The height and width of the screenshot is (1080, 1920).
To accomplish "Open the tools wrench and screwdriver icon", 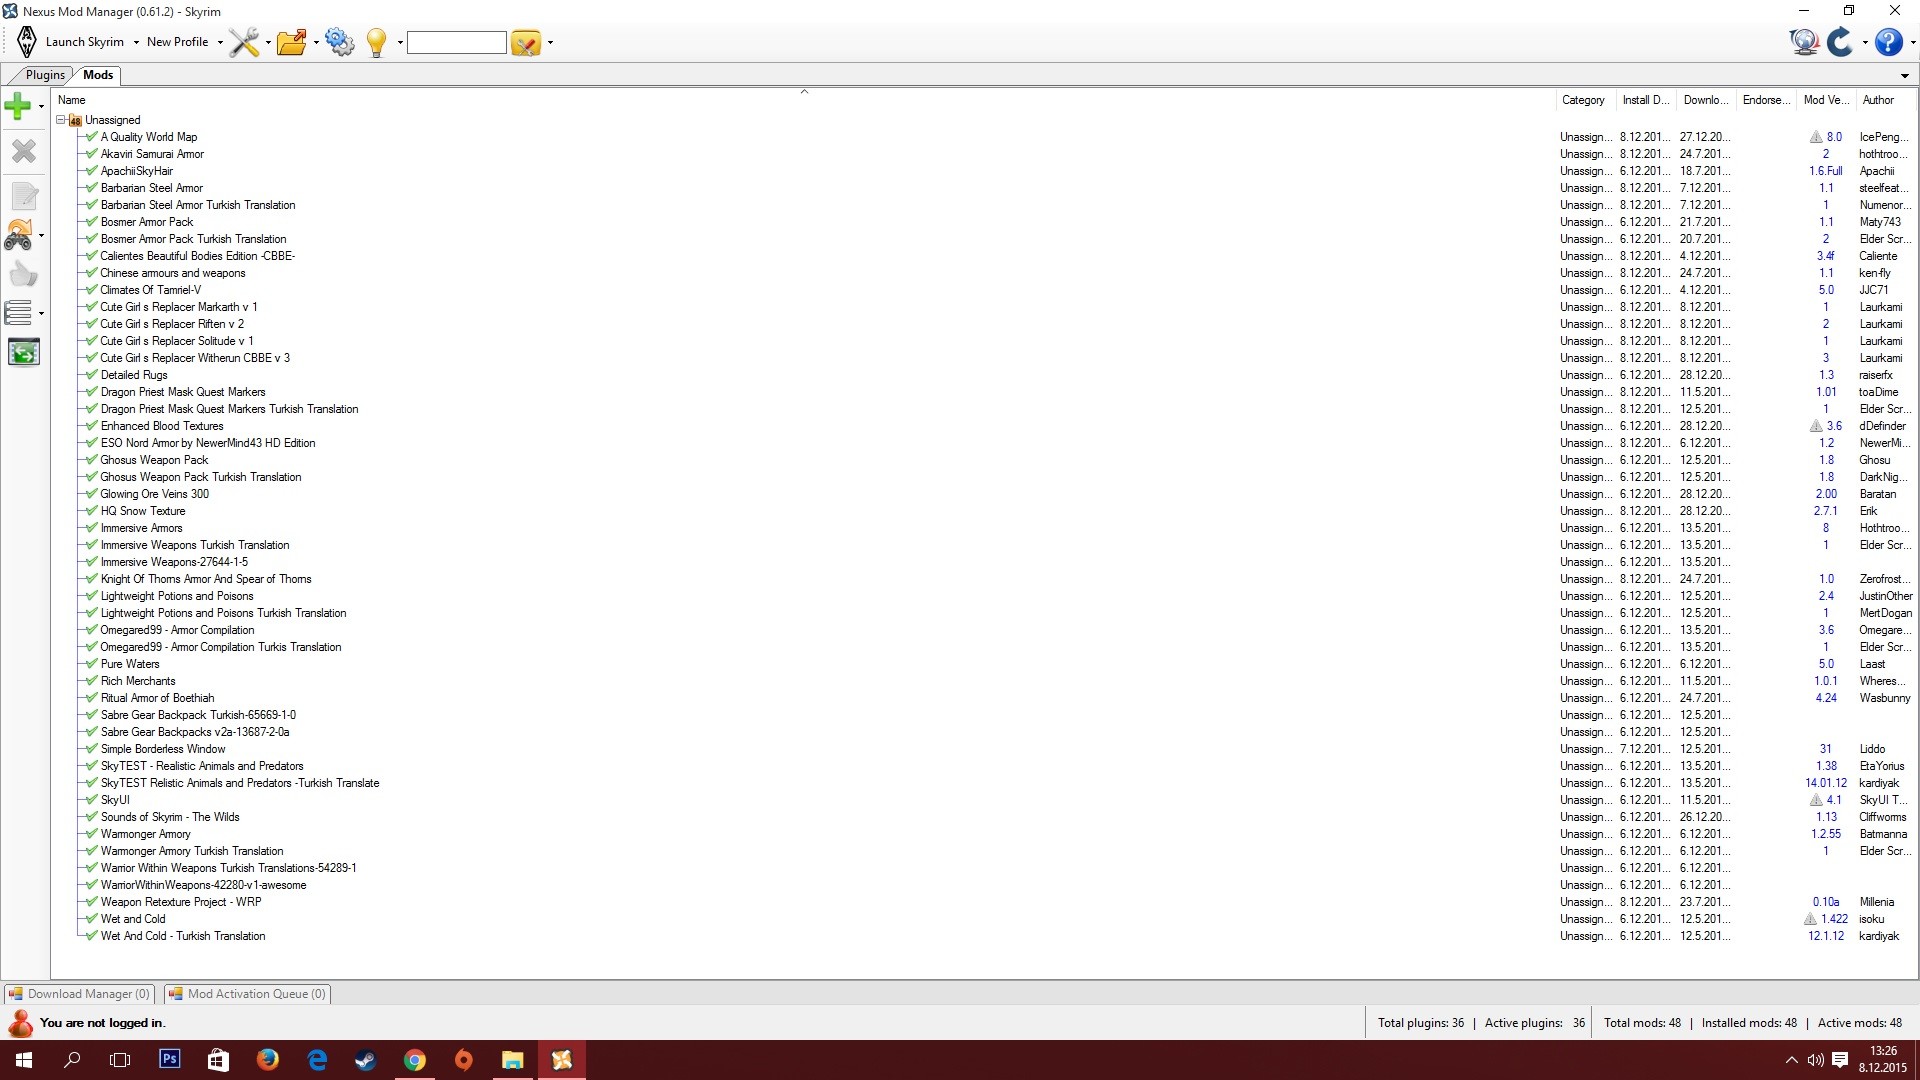I will point(244,42).
